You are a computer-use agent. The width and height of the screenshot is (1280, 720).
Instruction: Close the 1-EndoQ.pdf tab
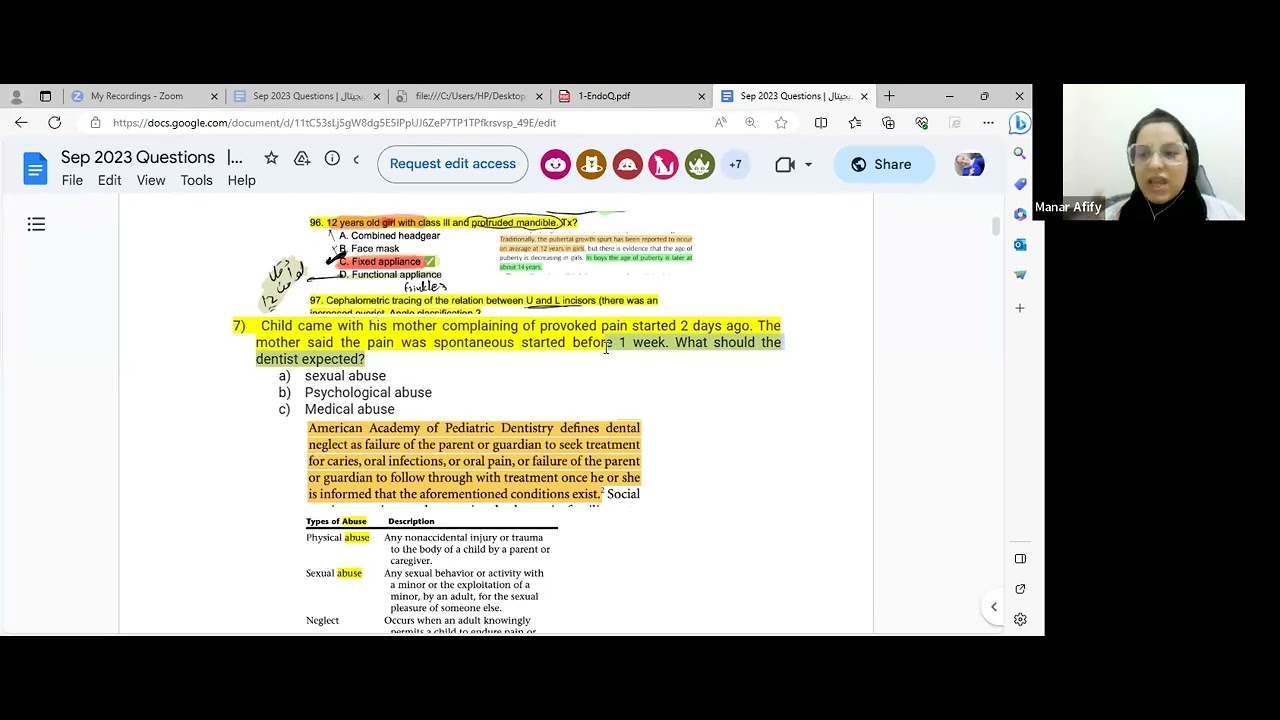(701, 96)
